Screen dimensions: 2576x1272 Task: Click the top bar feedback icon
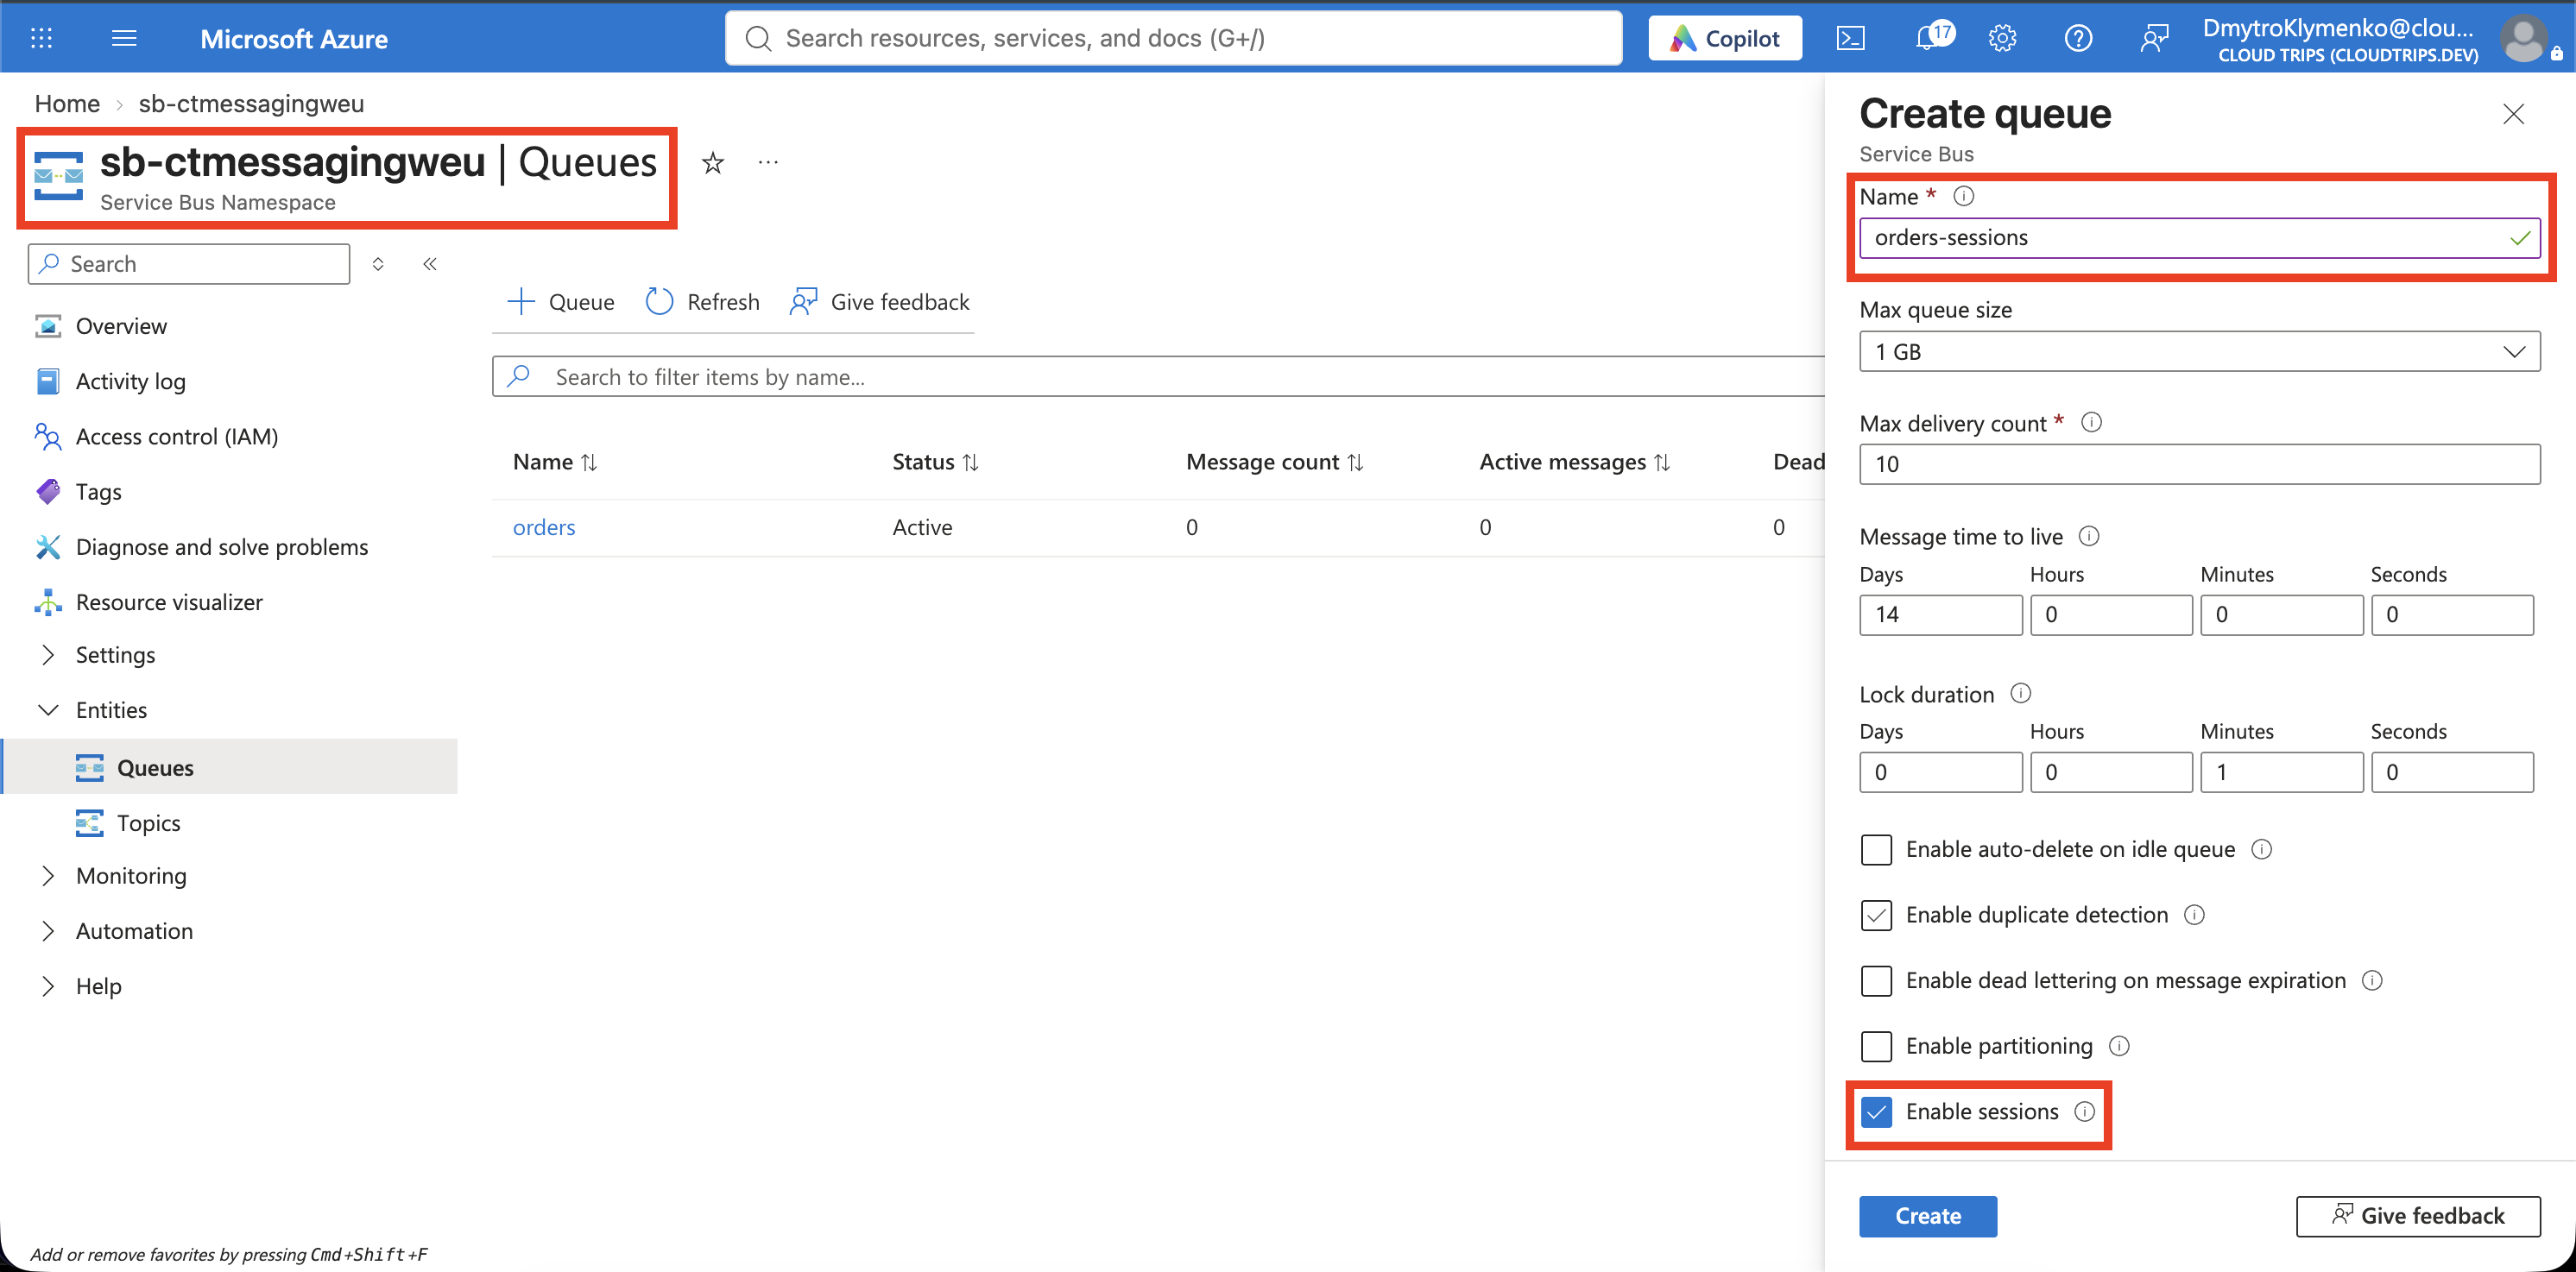[2154, 38]
